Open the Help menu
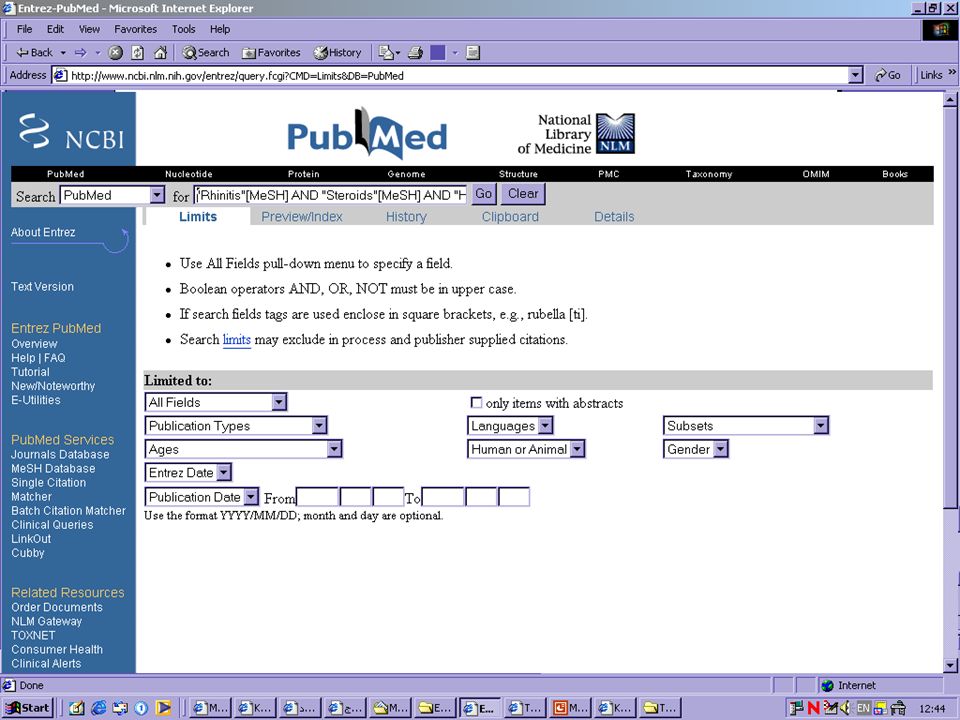Image resolution: width=960 pixels, height=720 pixels. tap(220, 29)
